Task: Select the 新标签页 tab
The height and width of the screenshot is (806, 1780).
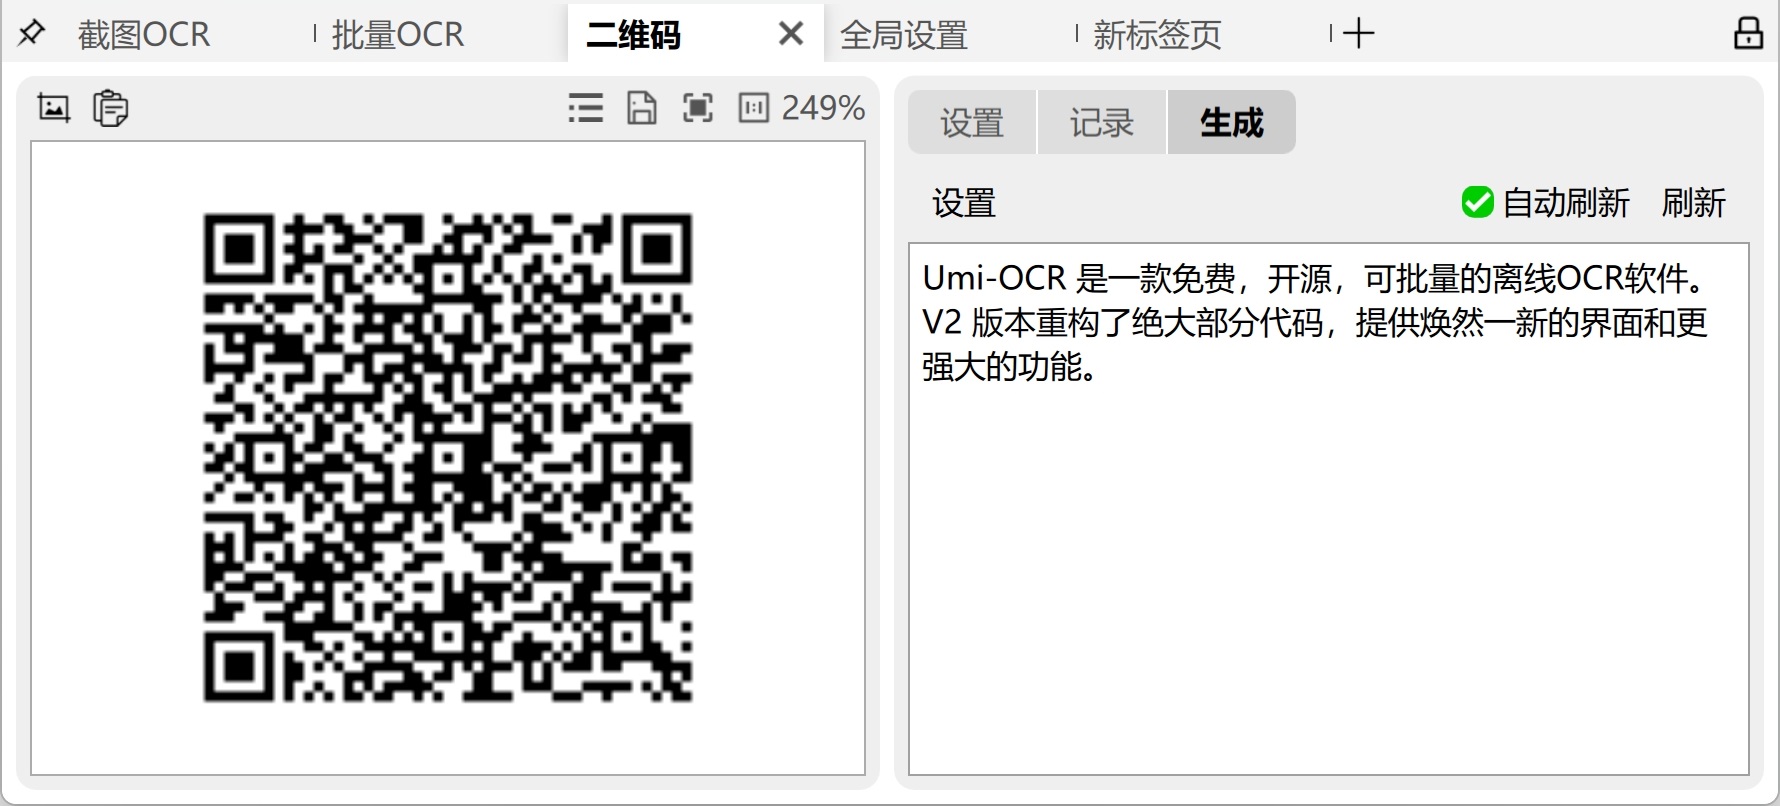Action: pyautogui.click(x=1157, y=35)
